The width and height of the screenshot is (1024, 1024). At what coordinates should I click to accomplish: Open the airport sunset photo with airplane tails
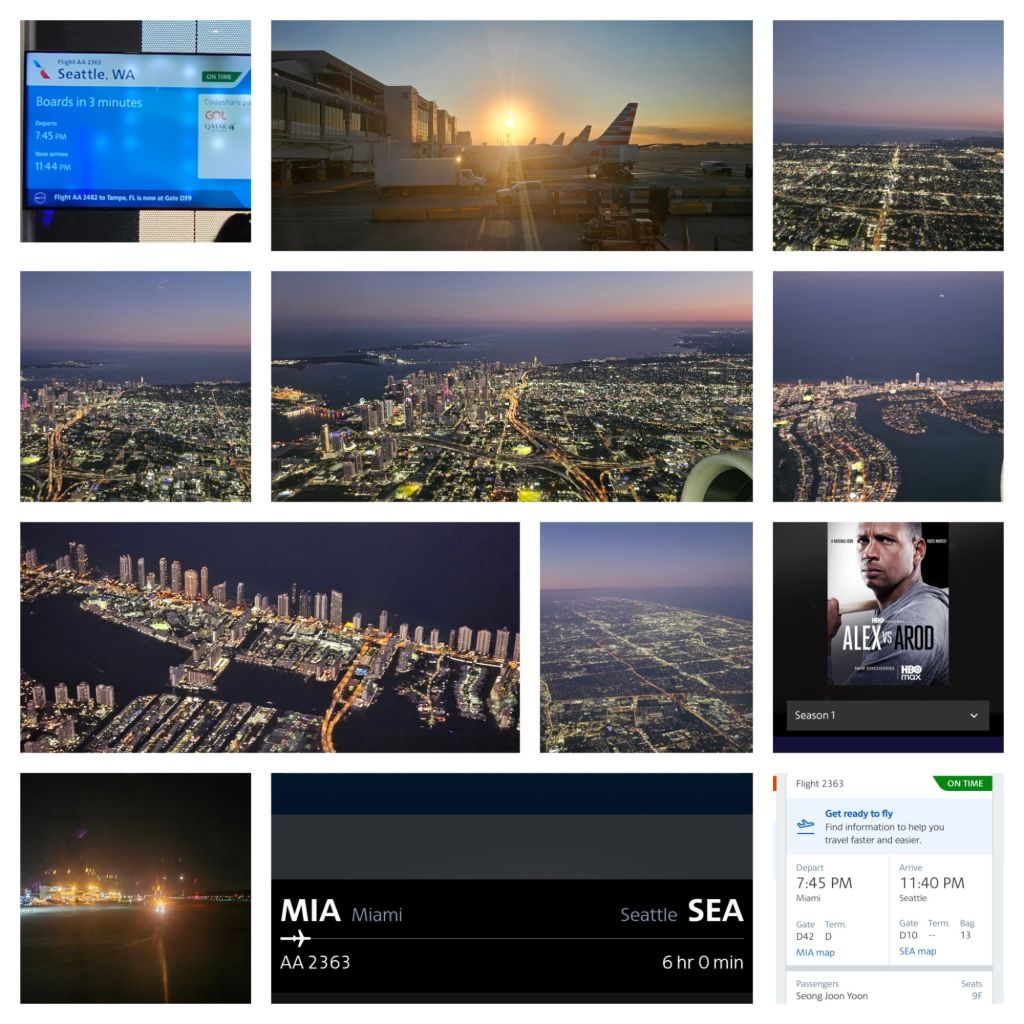[511, 135]
